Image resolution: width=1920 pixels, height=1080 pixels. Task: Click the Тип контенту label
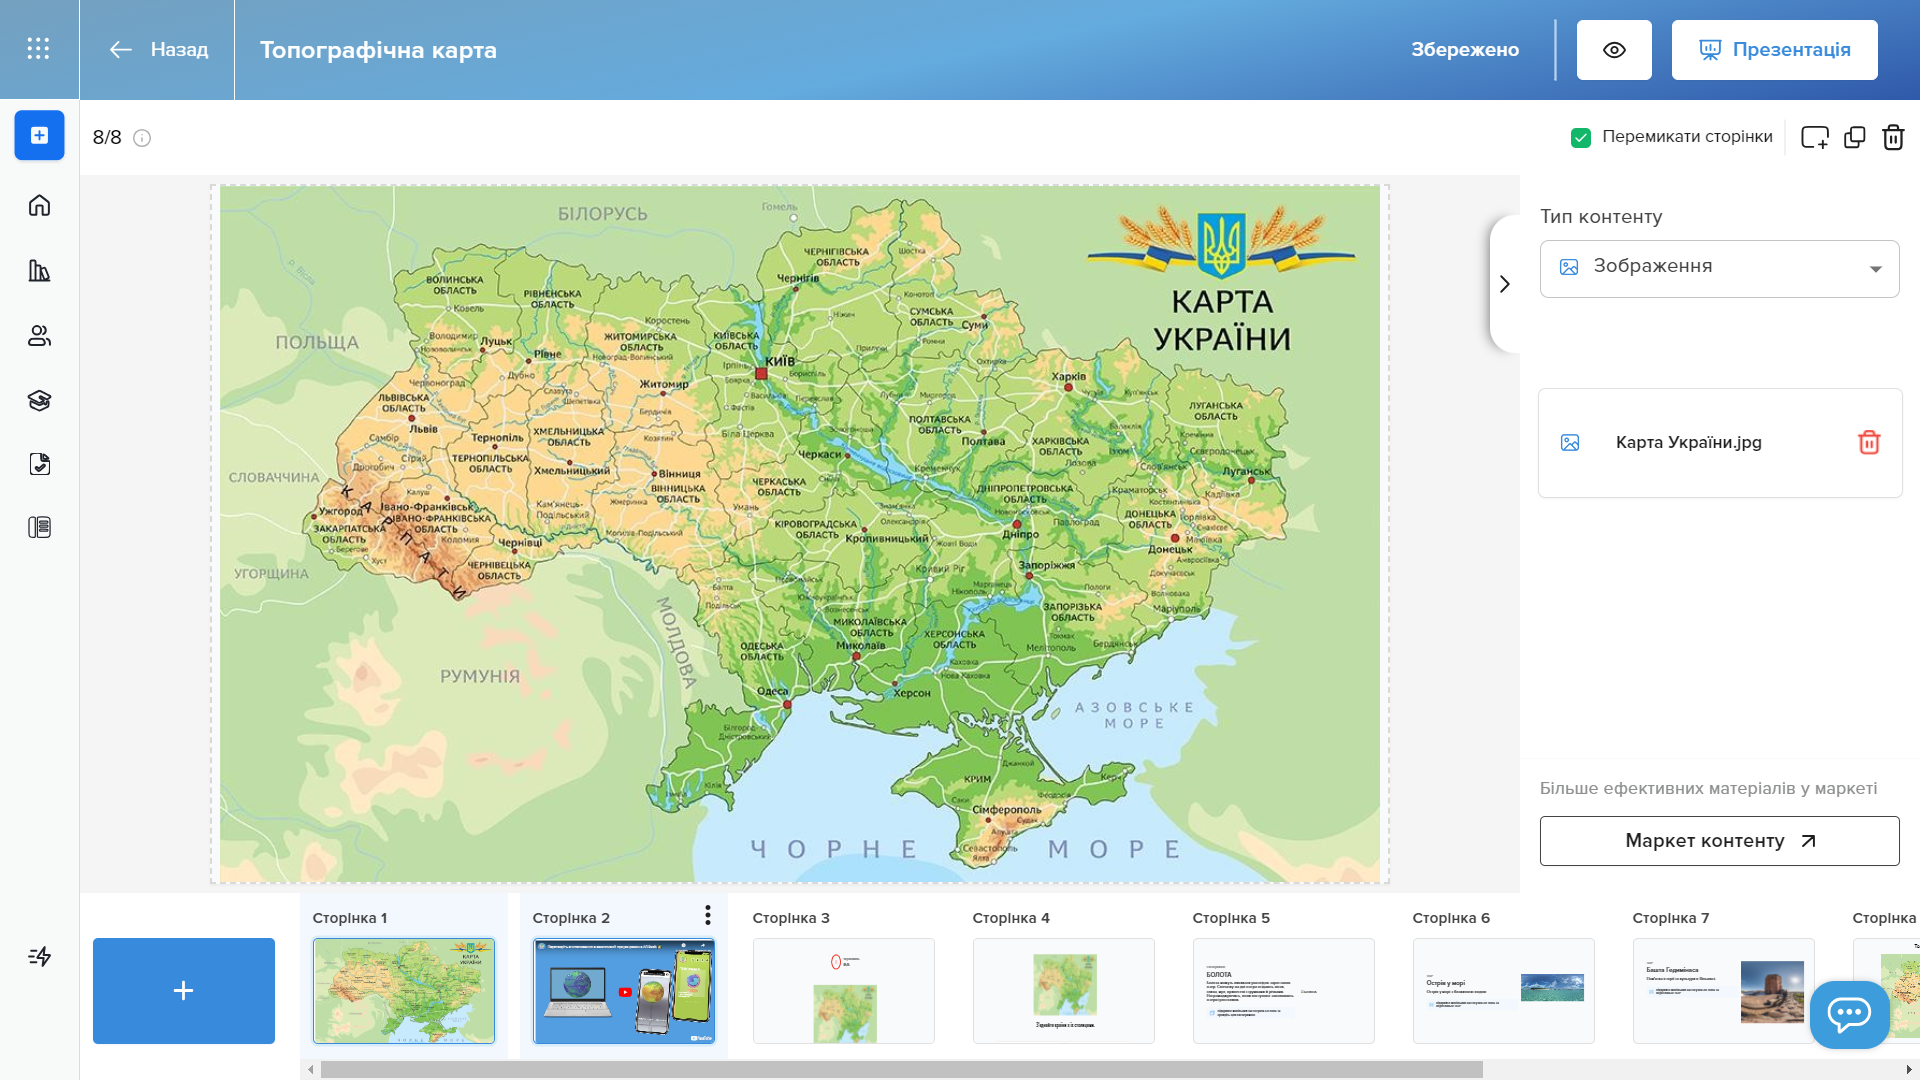(1601, 217)
